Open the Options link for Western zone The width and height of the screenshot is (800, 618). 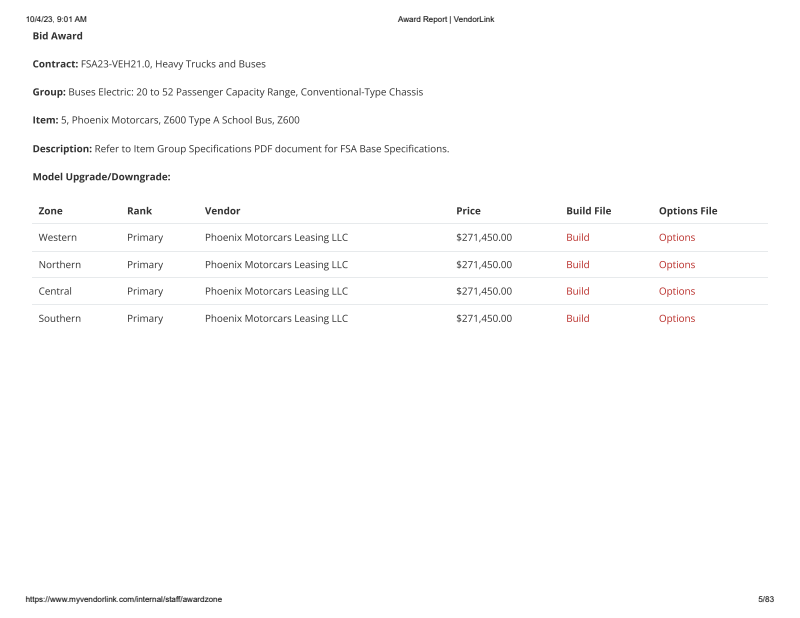[x=676, y=238]
